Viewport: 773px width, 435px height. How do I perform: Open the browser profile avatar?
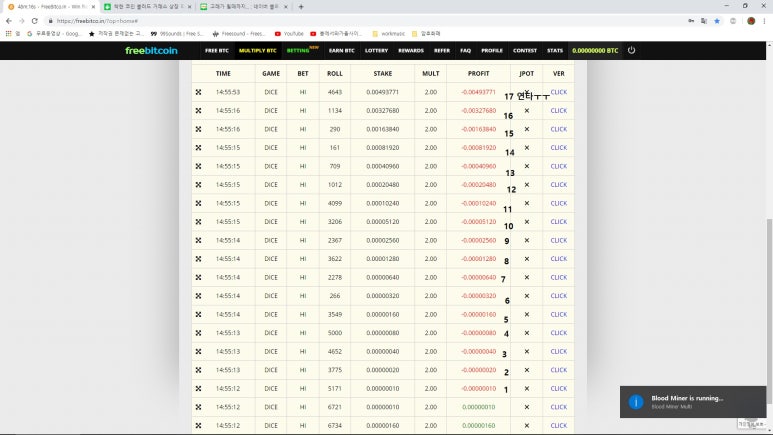pos(751,21)
